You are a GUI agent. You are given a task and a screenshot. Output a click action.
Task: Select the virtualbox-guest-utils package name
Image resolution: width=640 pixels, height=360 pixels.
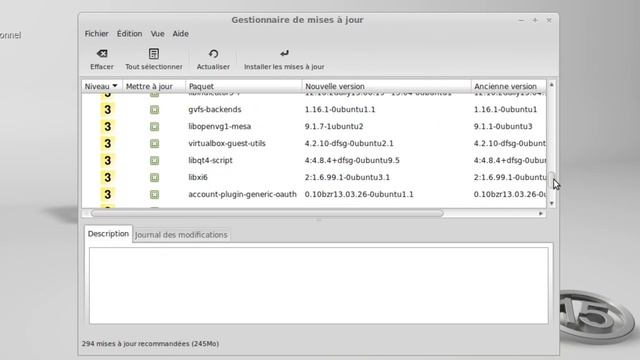click(x=227, y=143)
